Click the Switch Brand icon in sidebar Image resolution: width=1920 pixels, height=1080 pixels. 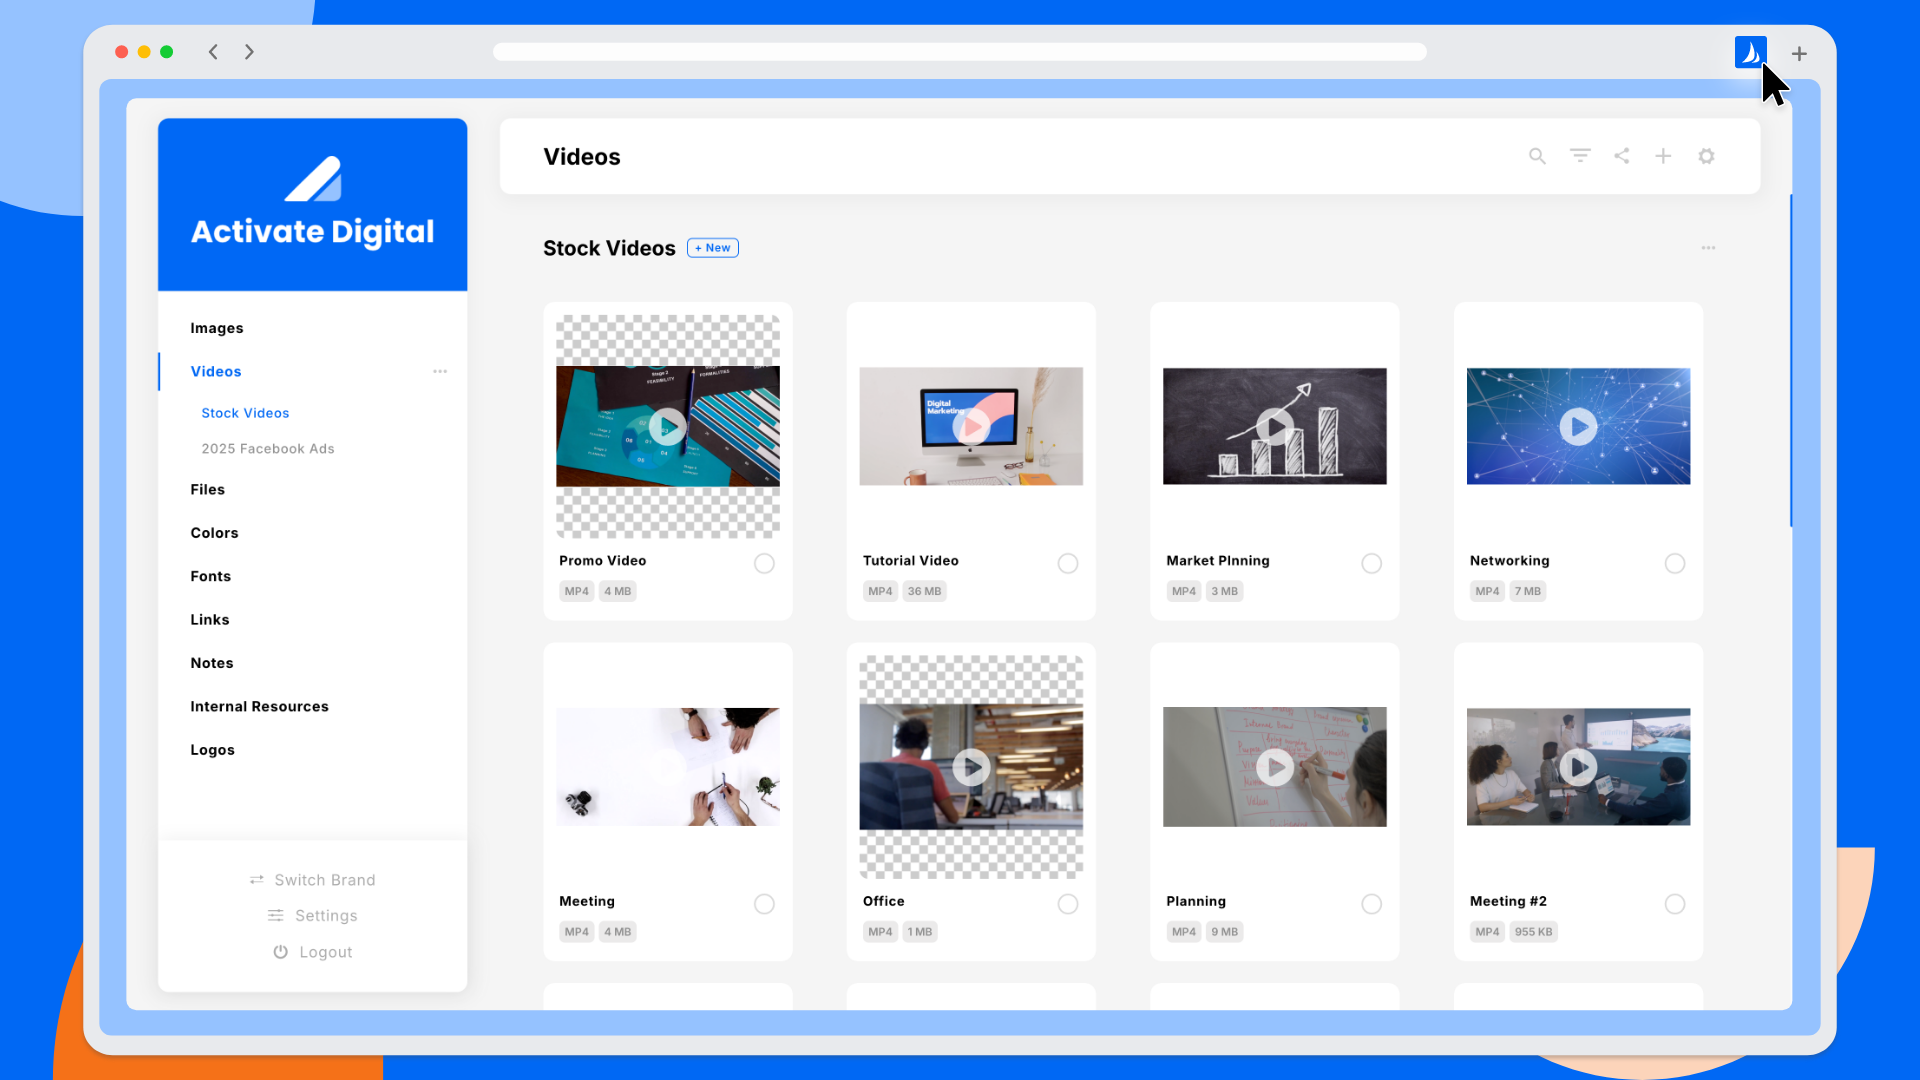(x=256, y=880)
